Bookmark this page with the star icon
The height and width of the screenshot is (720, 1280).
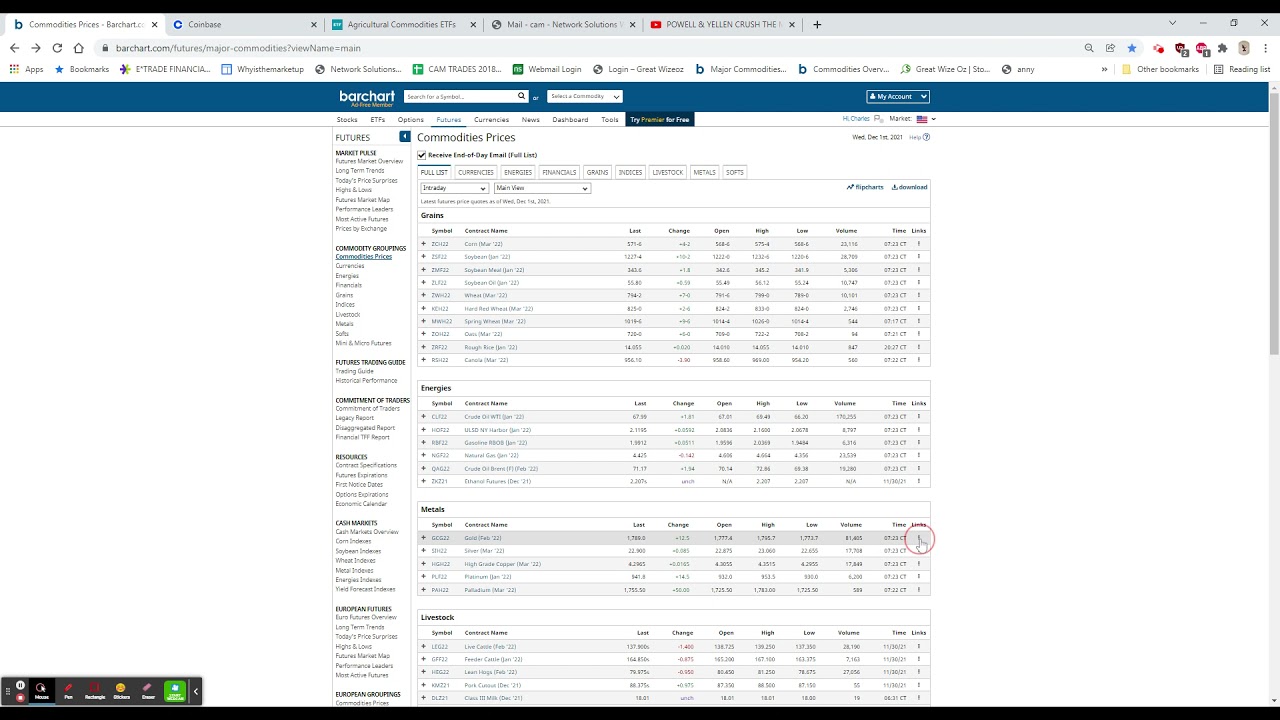pyautogui.click(x=1131, y=48)
